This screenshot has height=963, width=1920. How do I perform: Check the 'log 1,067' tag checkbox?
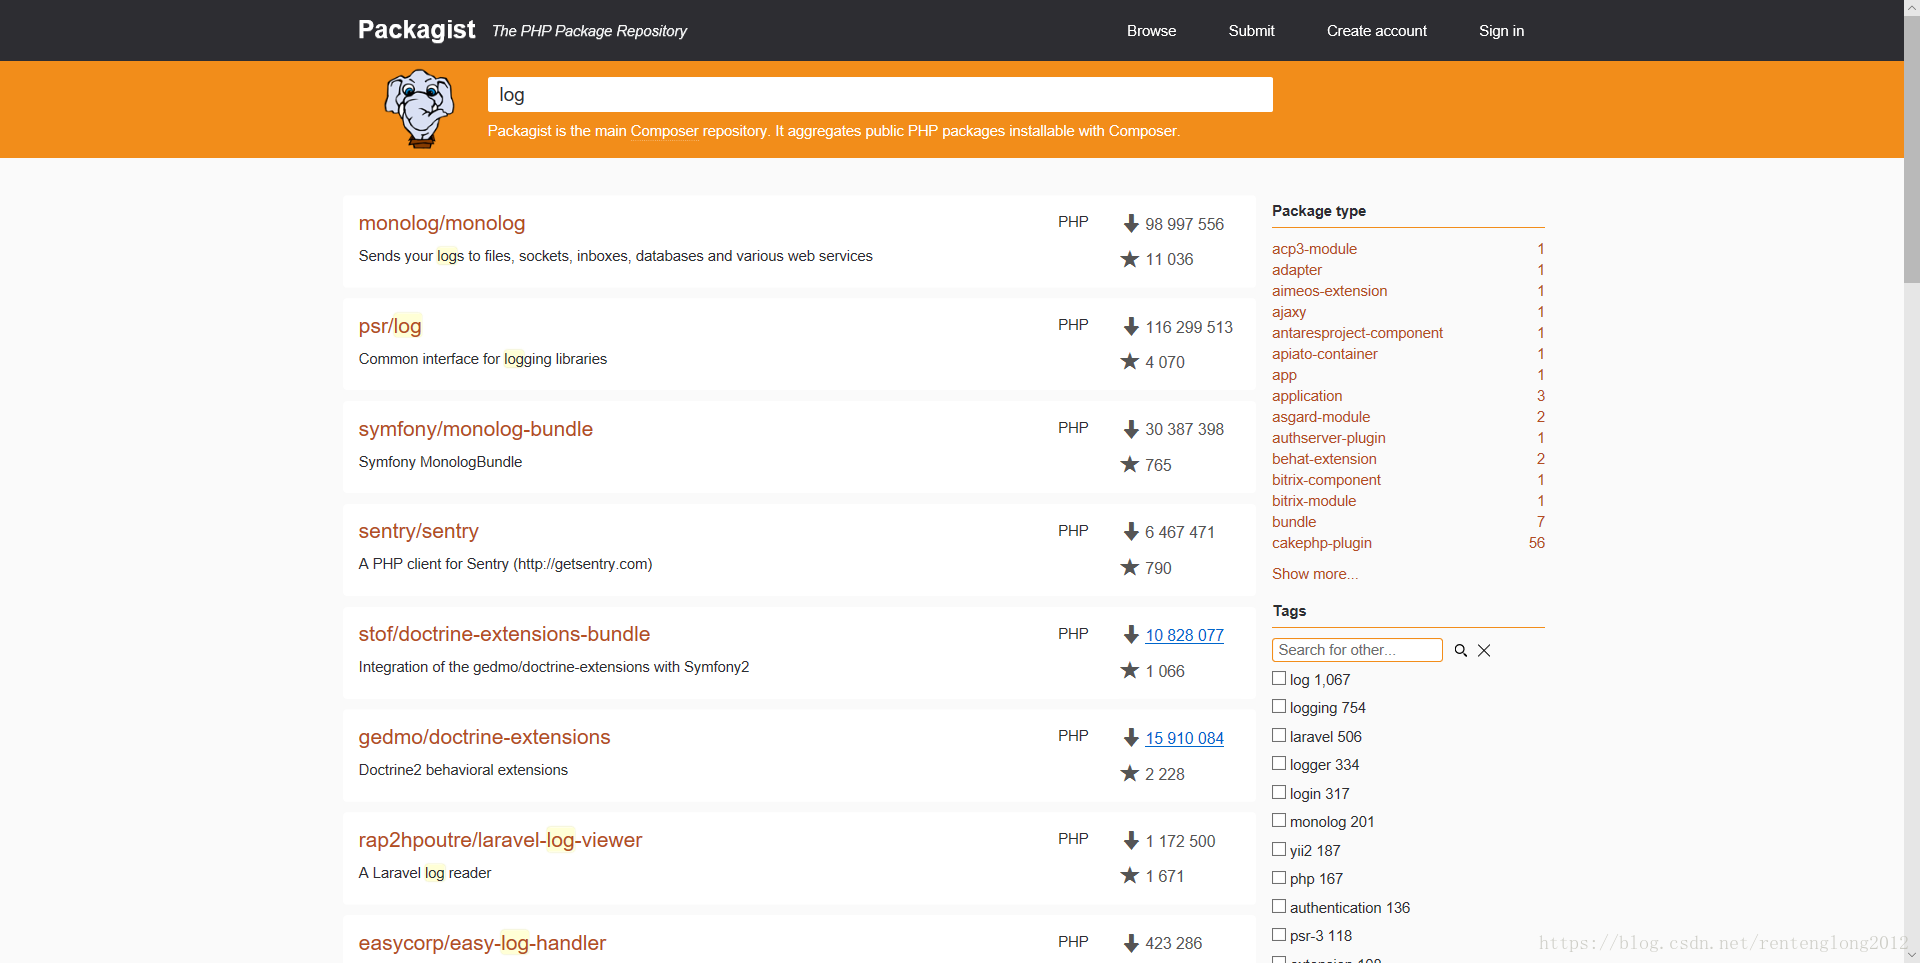tap(1279, 678)
